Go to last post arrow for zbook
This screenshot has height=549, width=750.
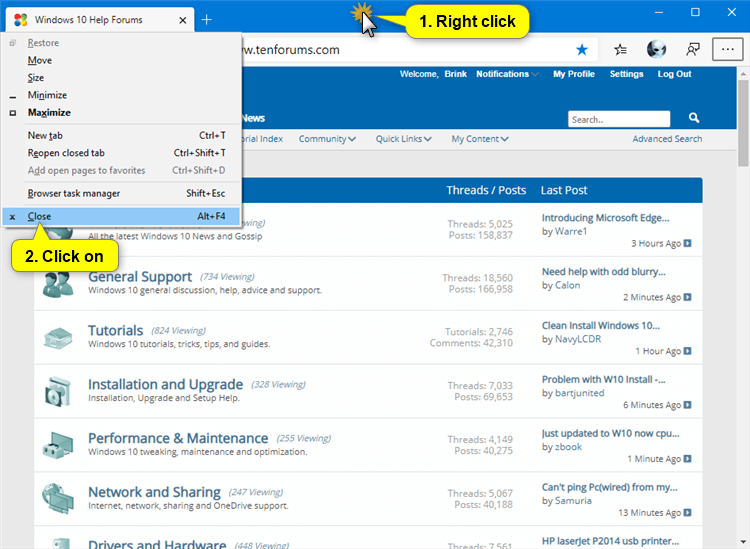[x=687, y=459]
